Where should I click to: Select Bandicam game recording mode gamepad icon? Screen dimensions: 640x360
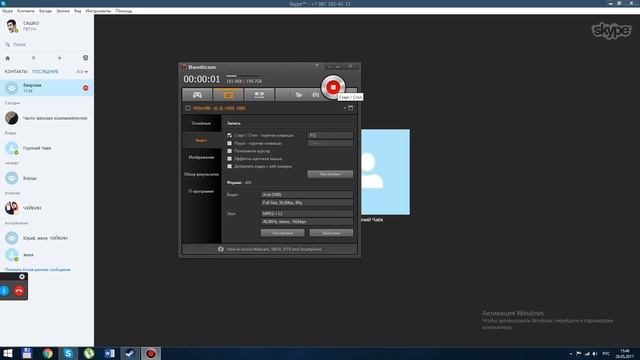(x=197, y=95)
